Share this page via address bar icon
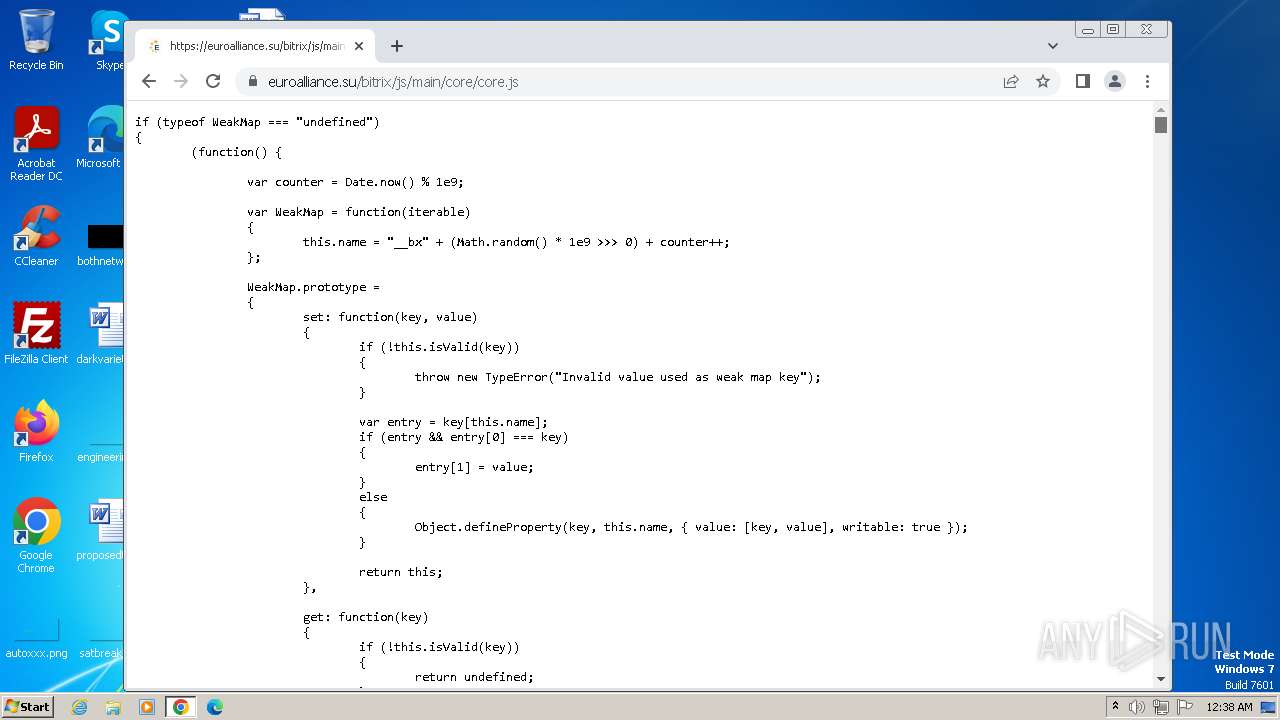The image size is (1280, 720). (x=1011, y=82)
